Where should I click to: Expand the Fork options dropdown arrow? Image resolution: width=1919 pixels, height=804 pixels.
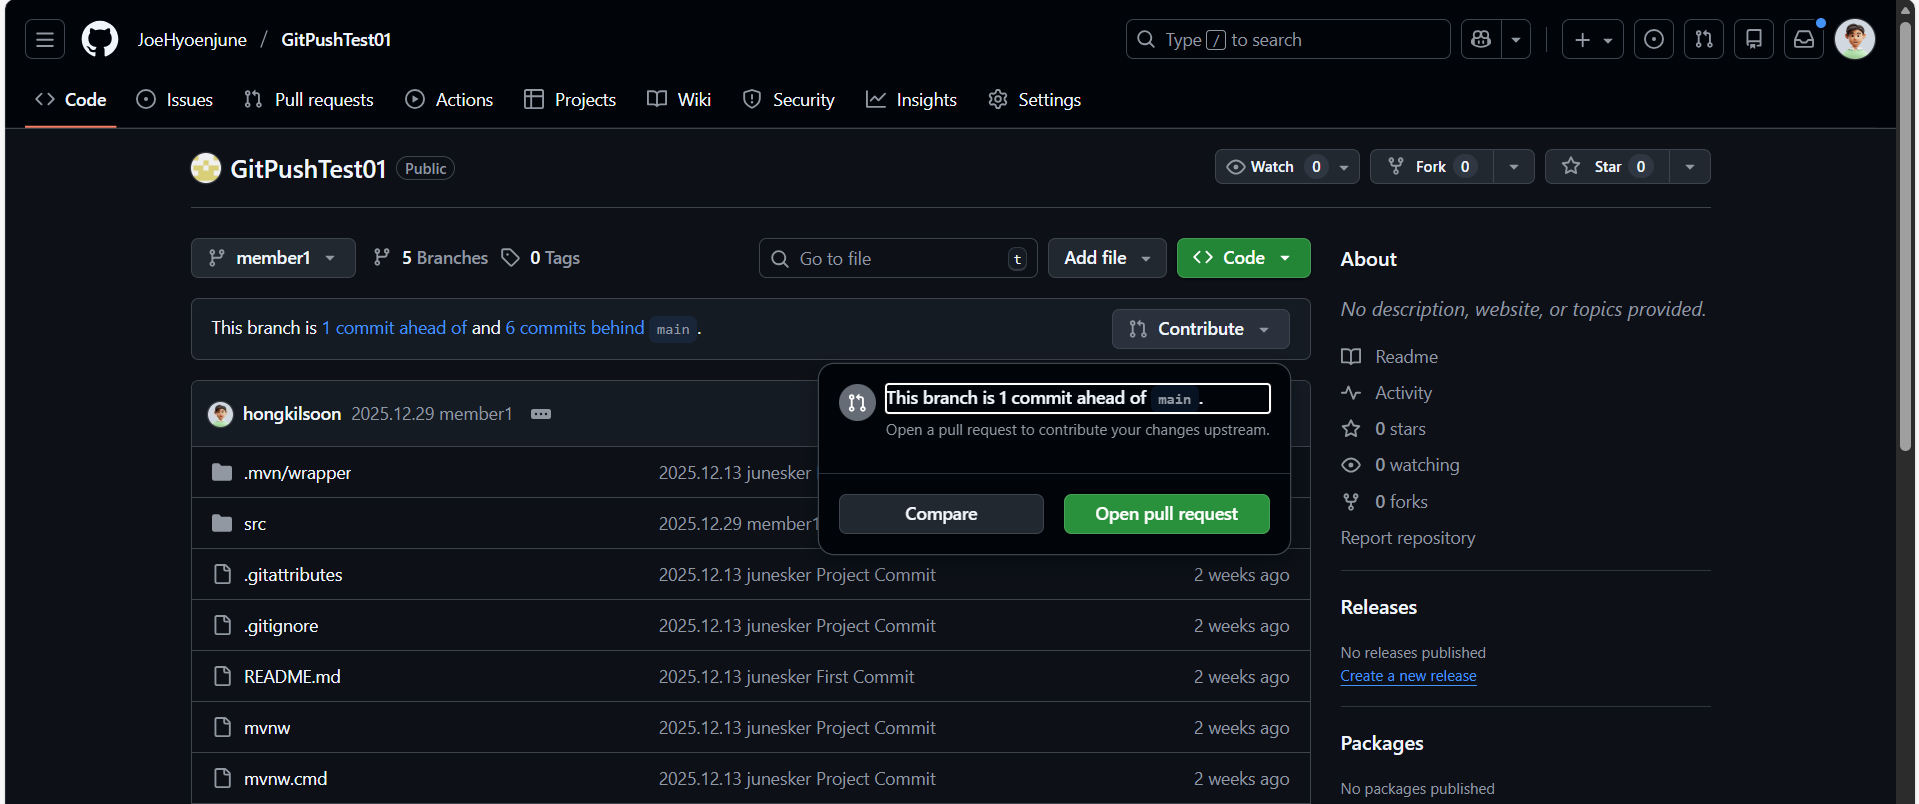(x=1514, y=167)
